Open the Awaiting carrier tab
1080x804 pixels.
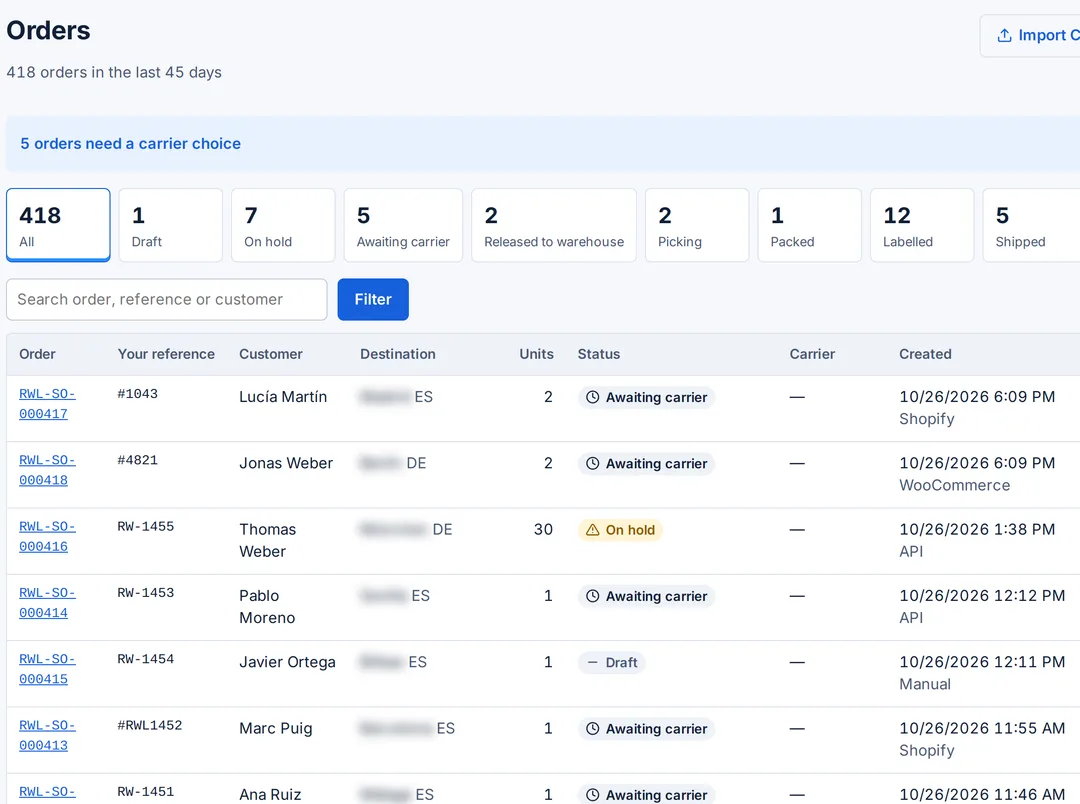403,225
